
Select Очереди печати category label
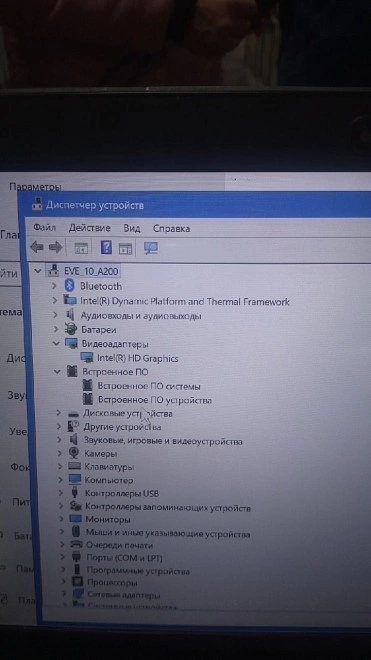120,546
